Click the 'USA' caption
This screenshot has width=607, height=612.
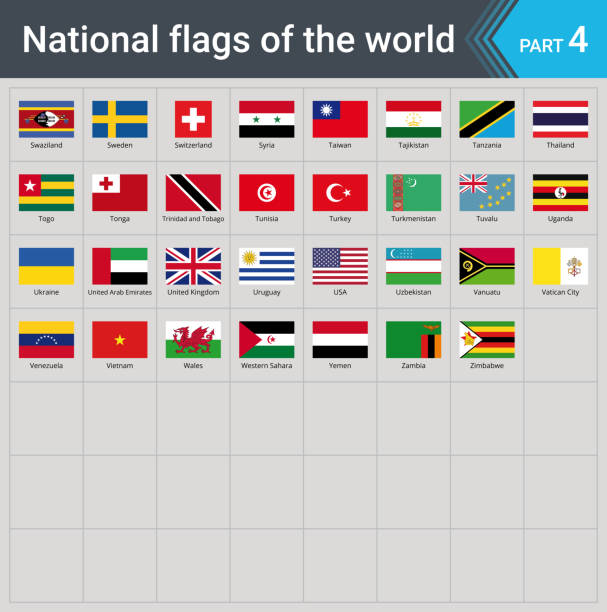pos(340,292)
